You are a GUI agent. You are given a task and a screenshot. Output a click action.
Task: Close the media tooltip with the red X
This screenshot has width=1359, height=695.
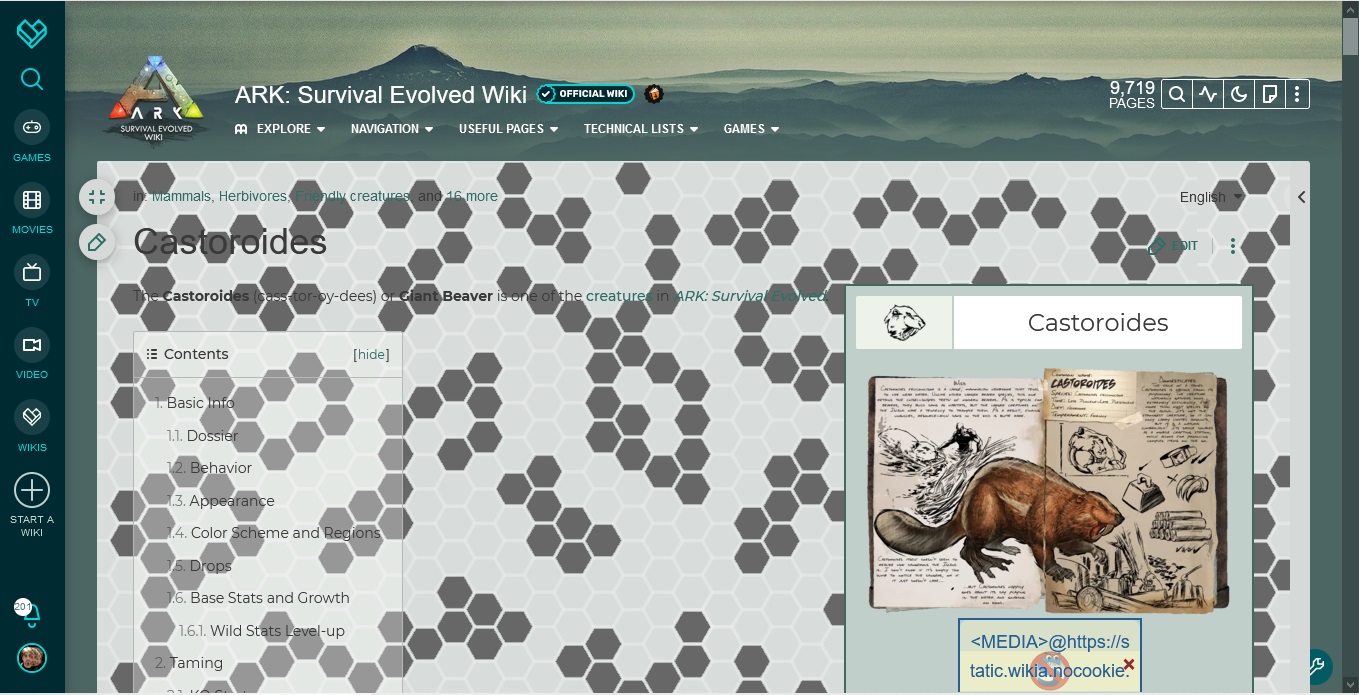point(1129,664)
